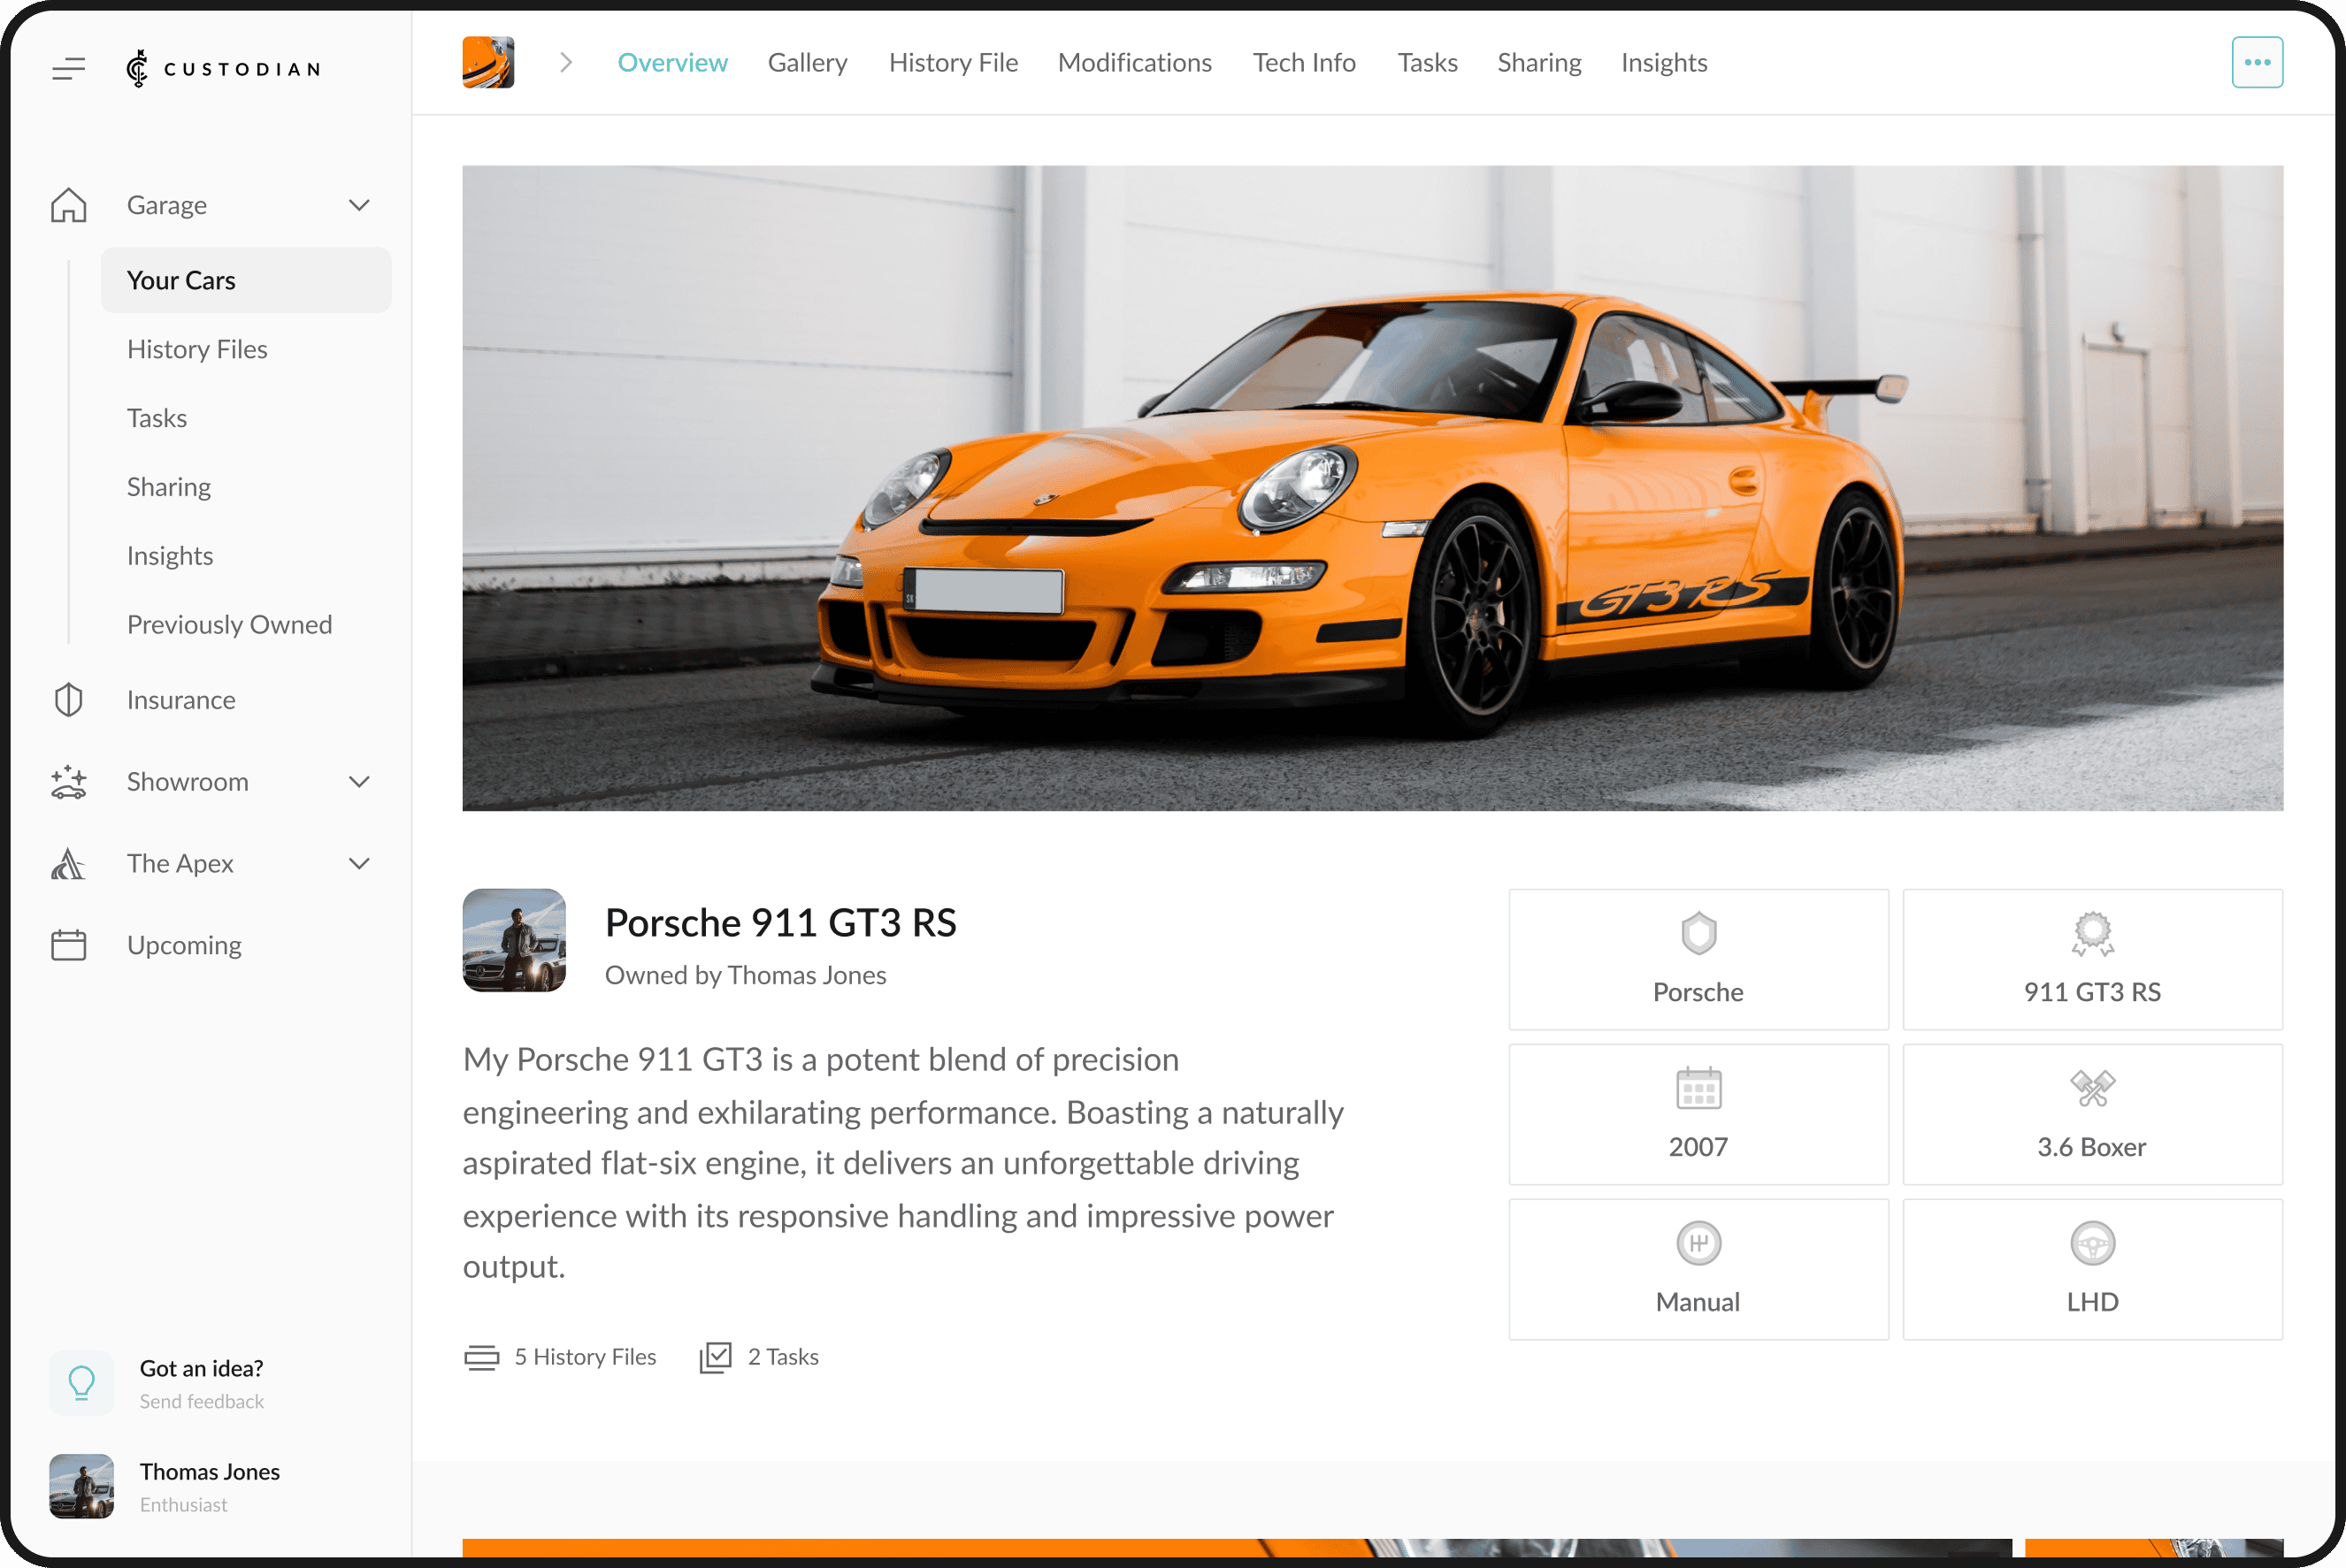Click the orange car thumbnail in breadcrumb
The height and width of the screenshot is (1568, 2346).
point(488,62)
